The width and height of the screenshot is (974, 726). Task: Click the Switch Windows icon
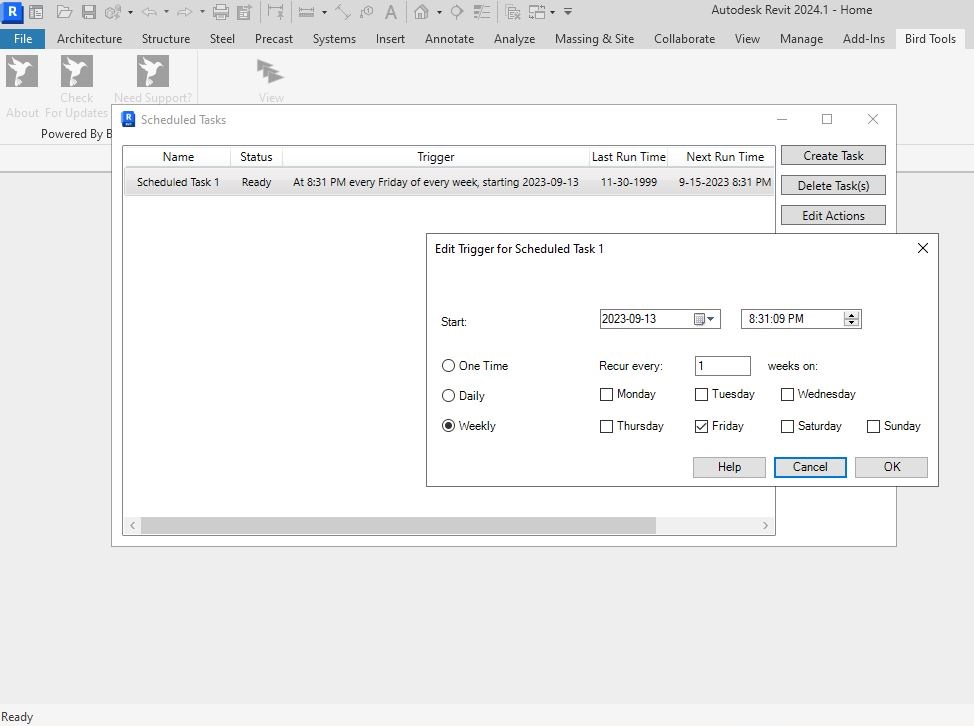click(537, 12)
